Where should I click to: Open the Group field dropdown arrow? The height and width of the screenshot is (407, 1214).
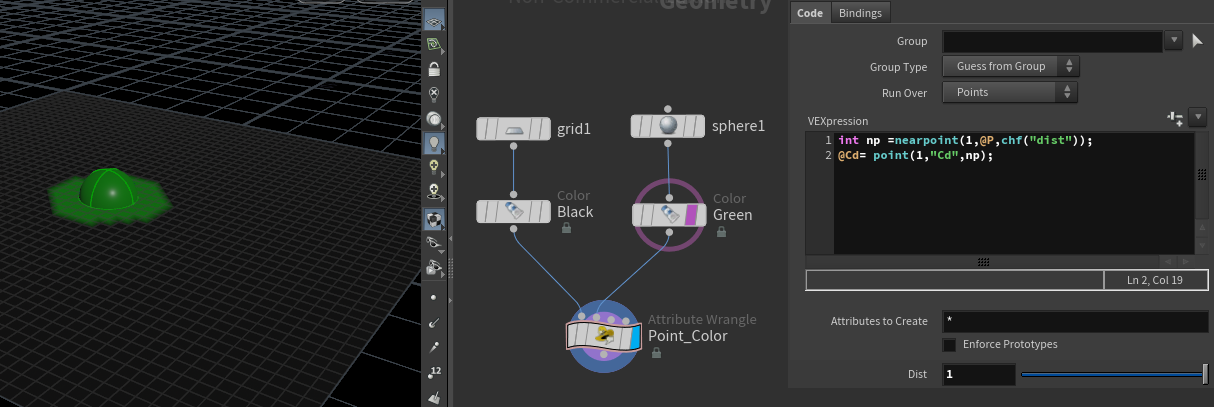coord(1174,41)
